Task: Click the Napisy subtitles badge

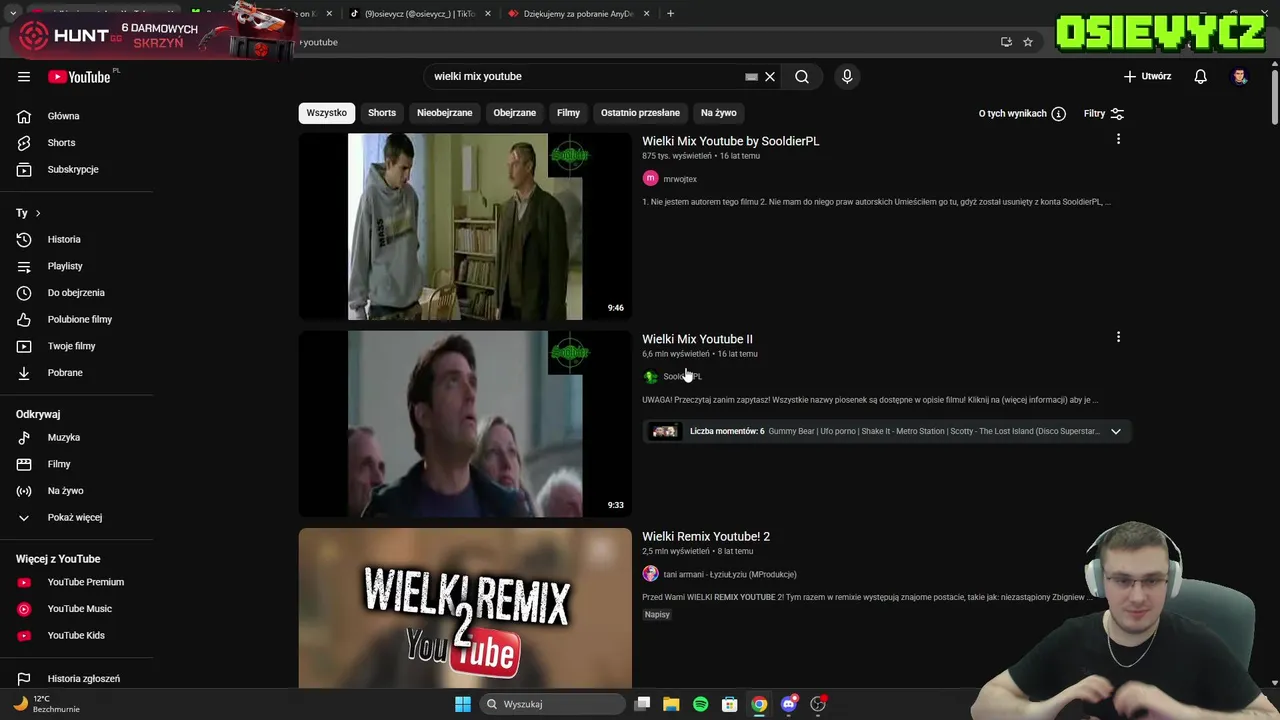Action: point(657,615)
